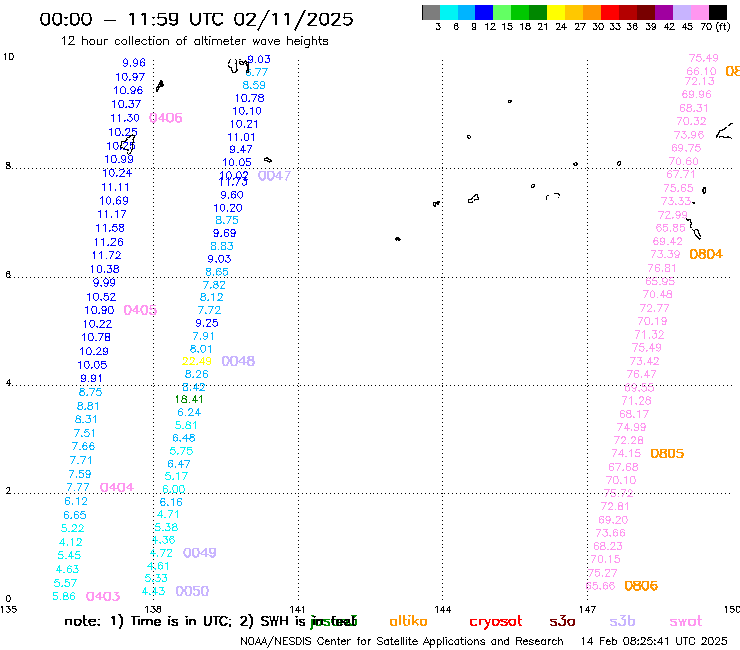
Task: Click the lavender time label 0048
Action: (x=238, y=361)
